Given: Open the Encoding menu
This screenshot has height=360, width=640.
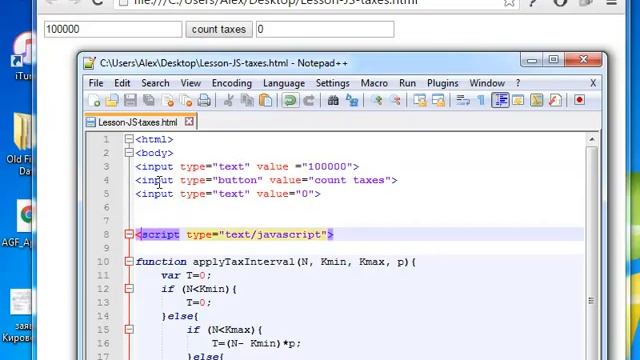Looking at the screenshot, I should (232, 83).
